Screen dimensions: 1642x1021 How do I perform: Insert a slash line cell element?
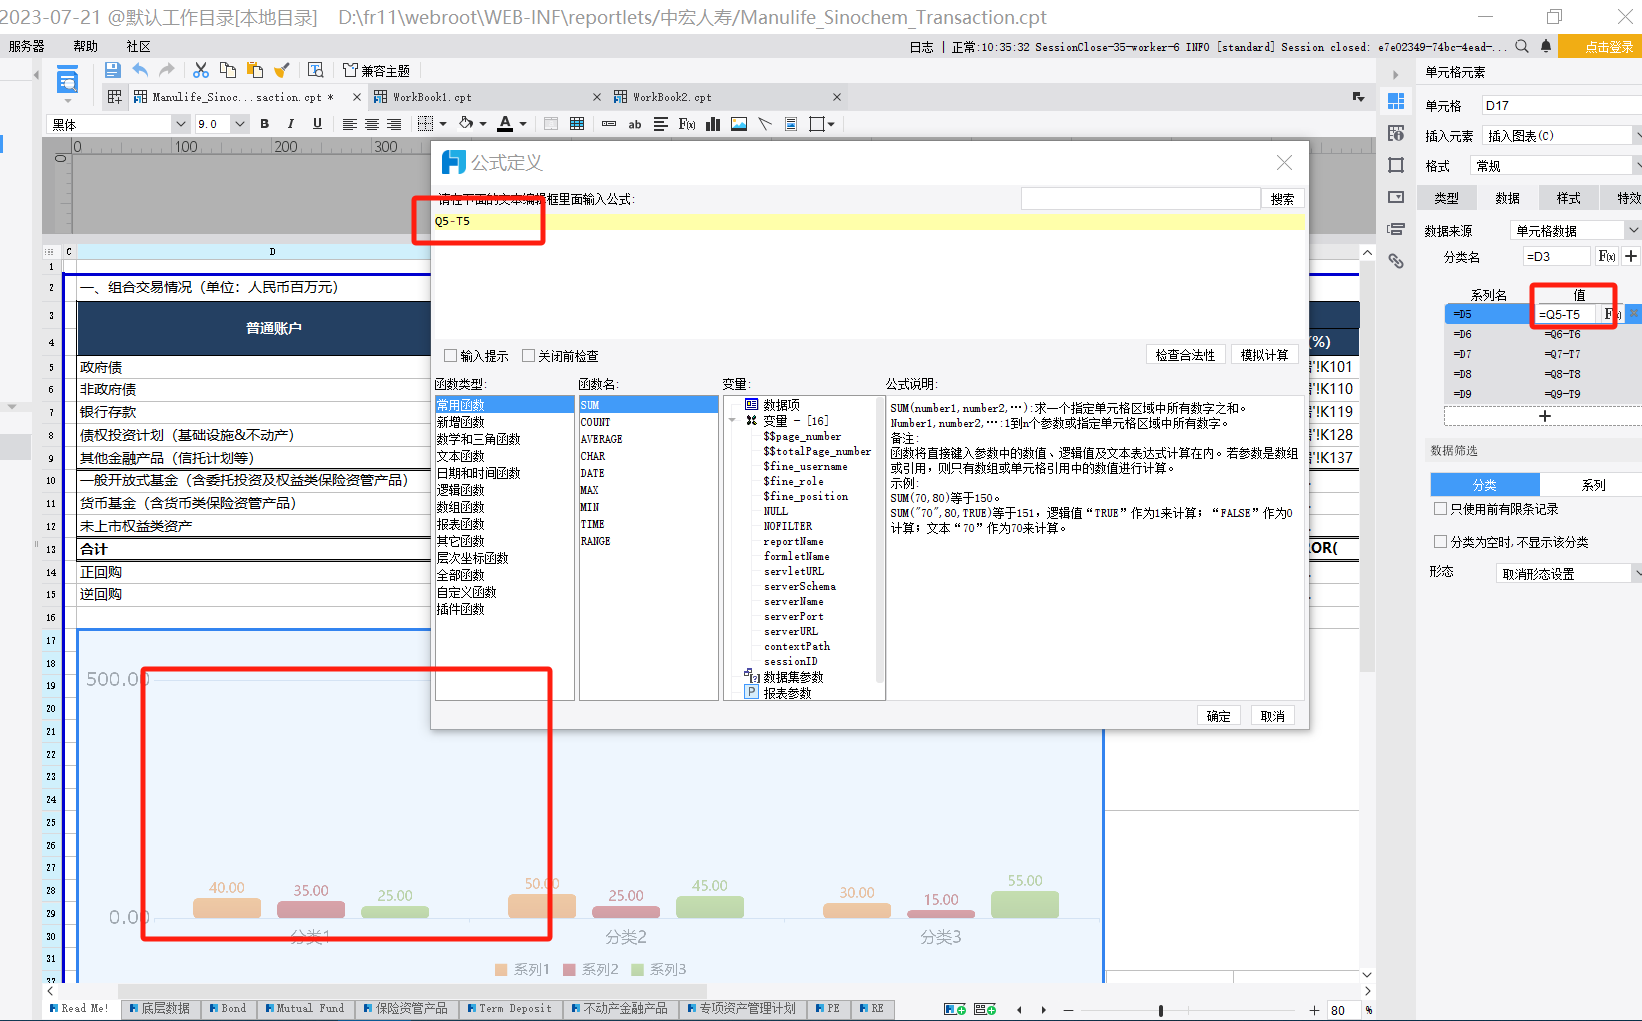(x=765, y=124)
